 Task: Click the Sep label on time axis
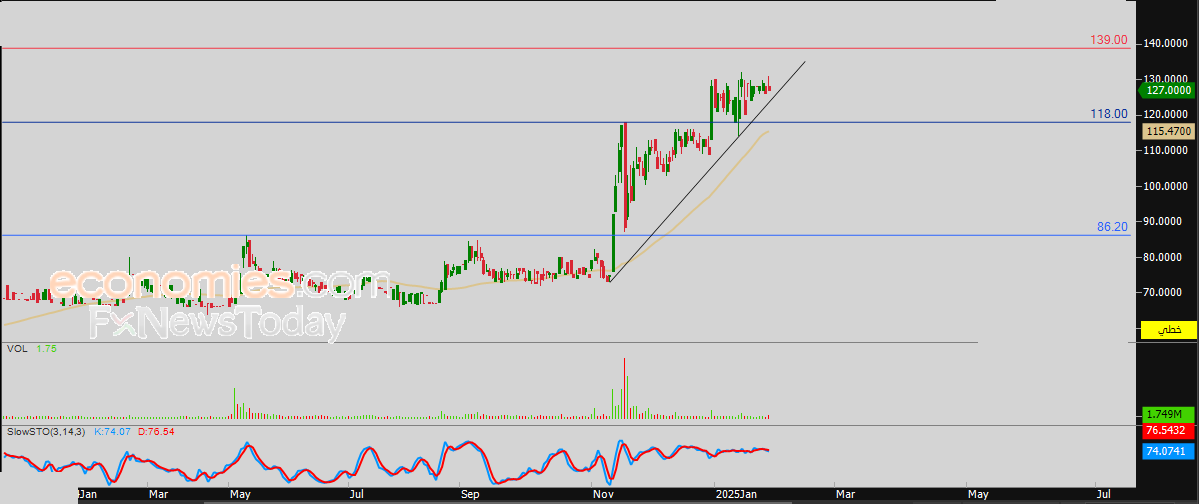pos(471,493)
